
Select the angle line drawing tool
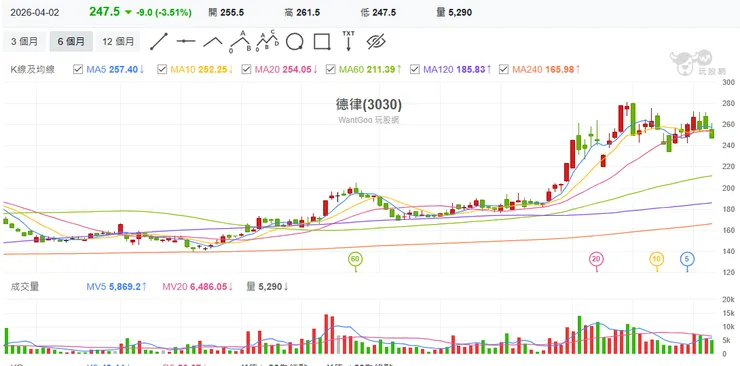[213, 42]
